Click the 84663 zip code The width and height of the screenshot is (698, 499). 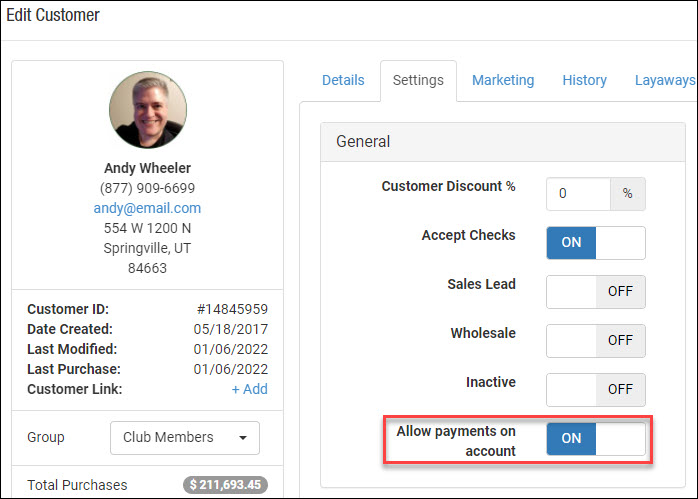pyautogui.click(x=147, y=268)
